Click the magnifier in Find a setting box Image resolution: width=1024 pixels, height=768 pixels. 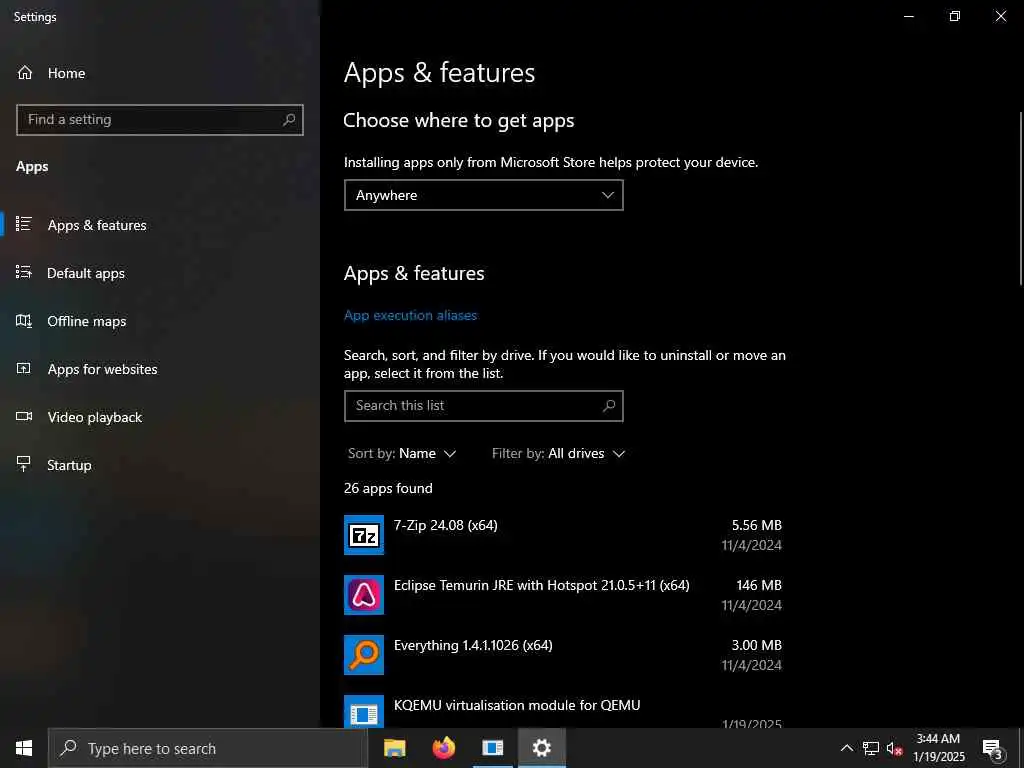(289, 120)
